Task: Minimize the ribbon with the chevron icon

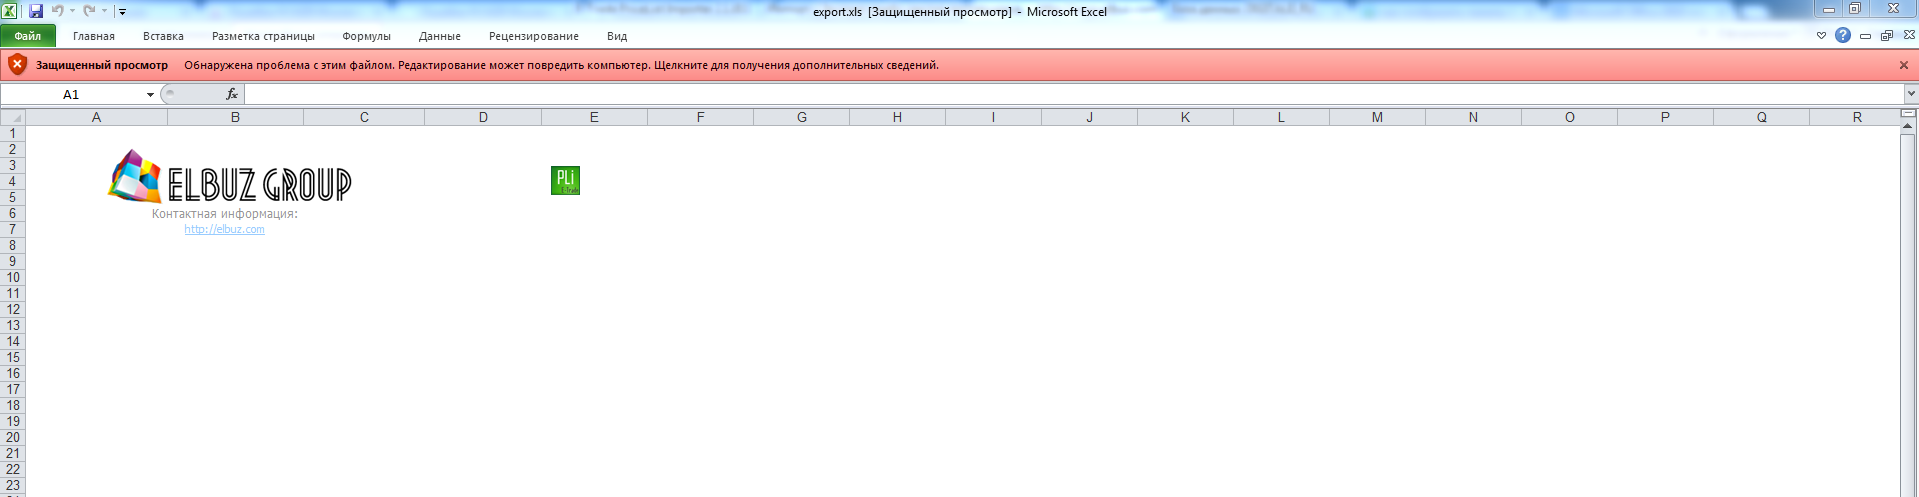Action: 1821,35
